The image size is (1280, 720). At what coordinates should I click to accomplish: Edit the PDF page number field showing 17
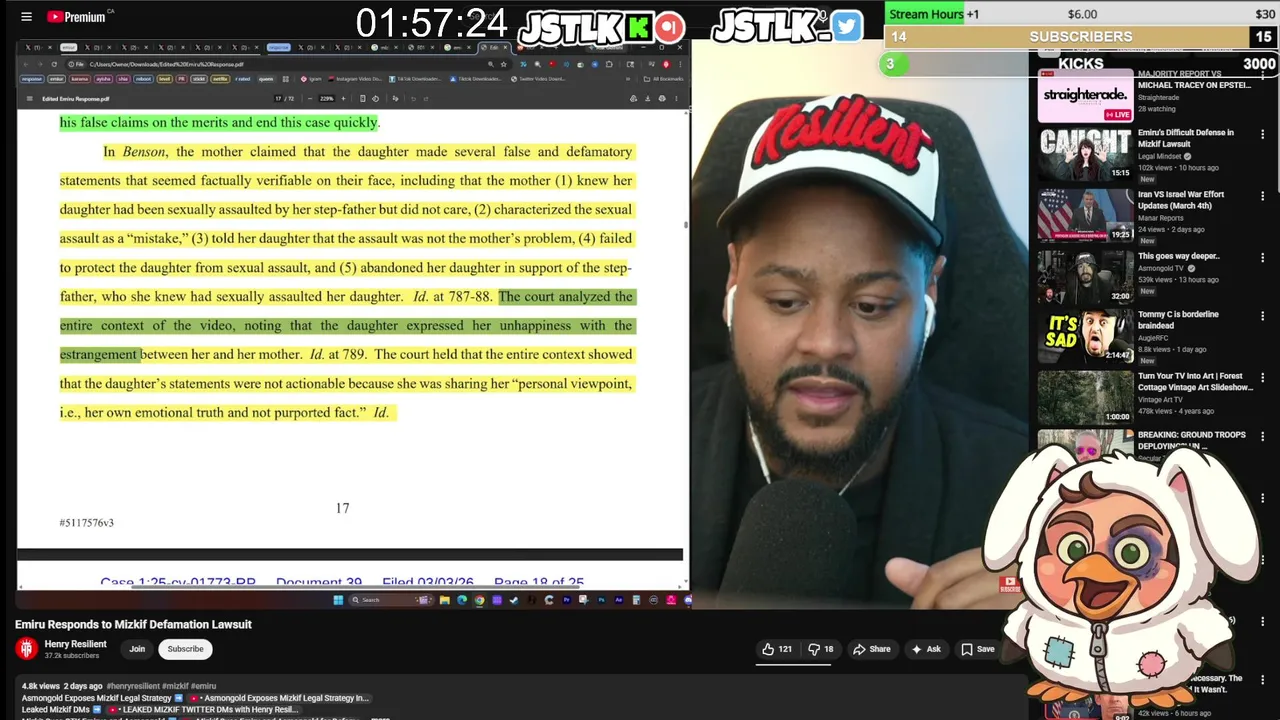point(278,98)
